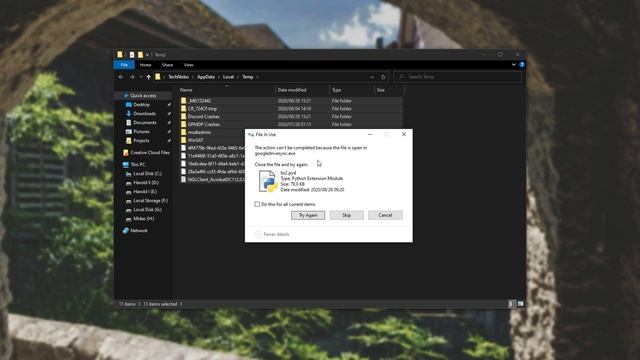Click the Python file icon in the dialog

(268, 181)
